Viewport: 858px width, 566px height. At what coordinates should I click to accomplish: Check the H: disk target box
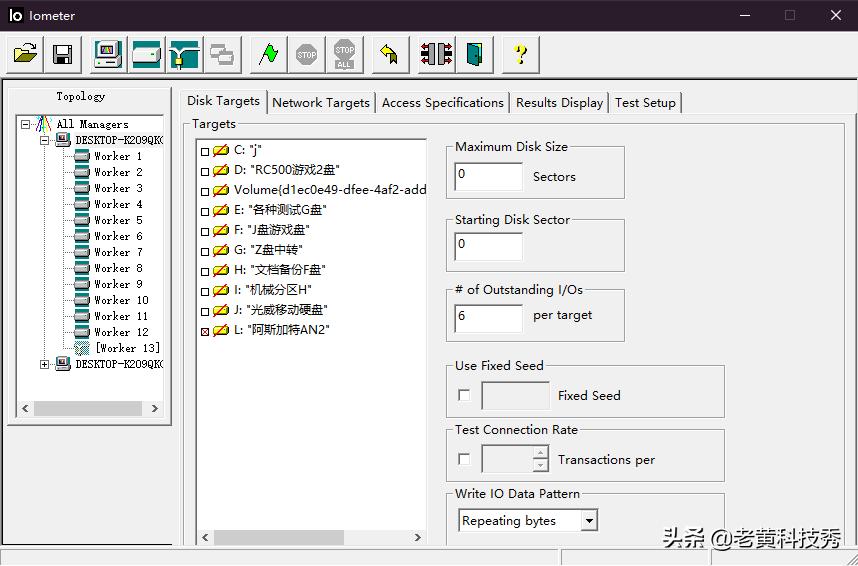[x=205, y=272]
